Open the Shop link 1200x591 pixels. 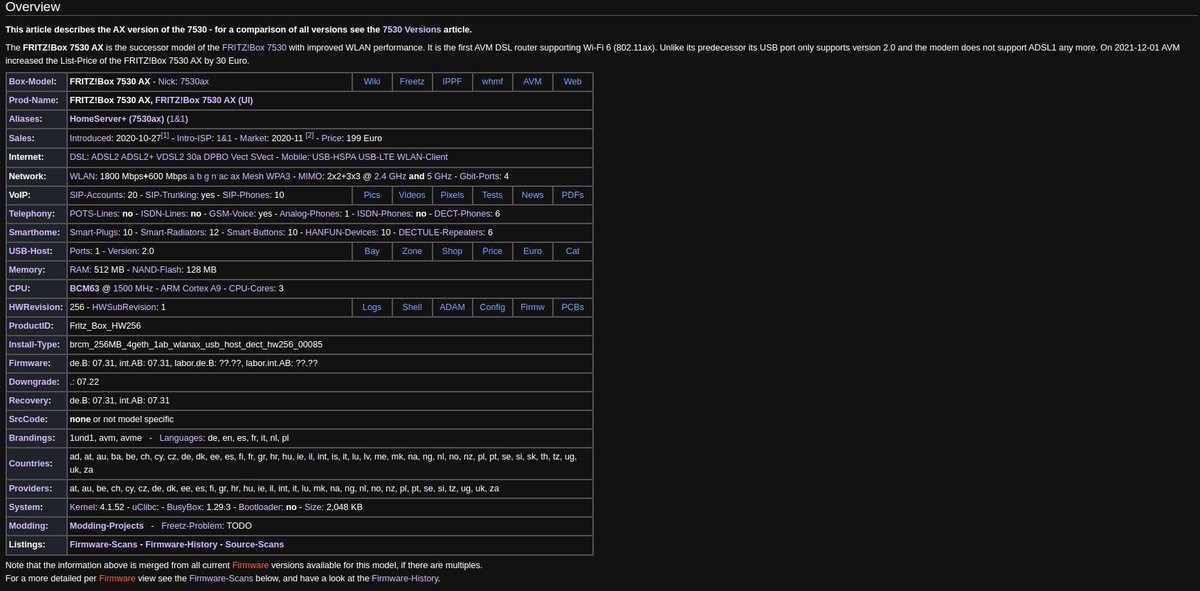(452, 251)
